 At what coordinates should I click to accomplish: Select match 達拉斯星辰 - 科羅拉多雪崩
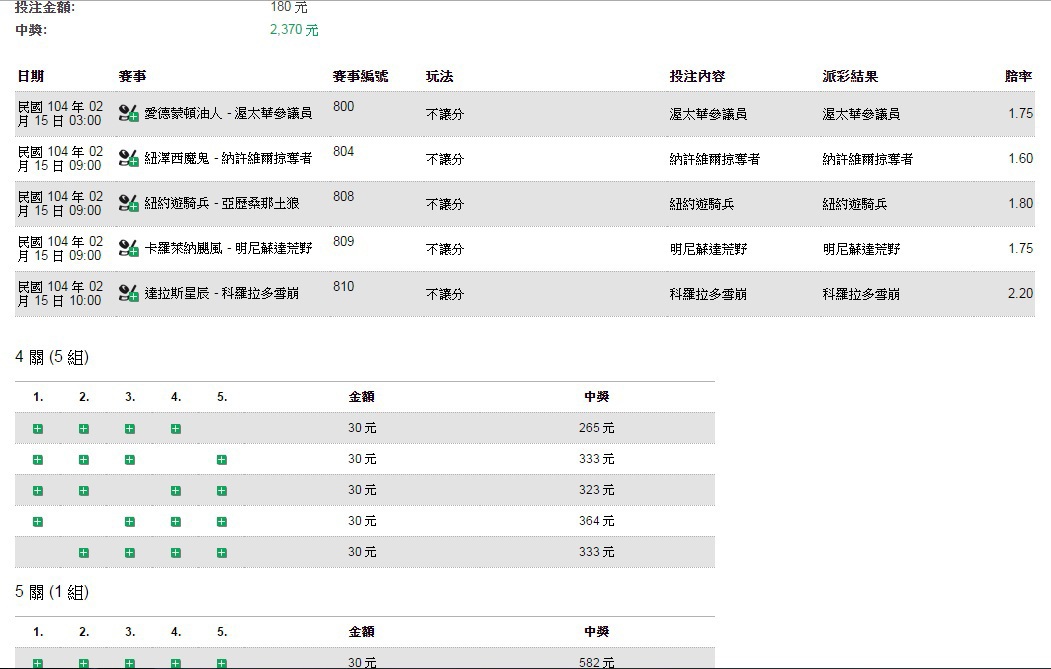(222, 293)
